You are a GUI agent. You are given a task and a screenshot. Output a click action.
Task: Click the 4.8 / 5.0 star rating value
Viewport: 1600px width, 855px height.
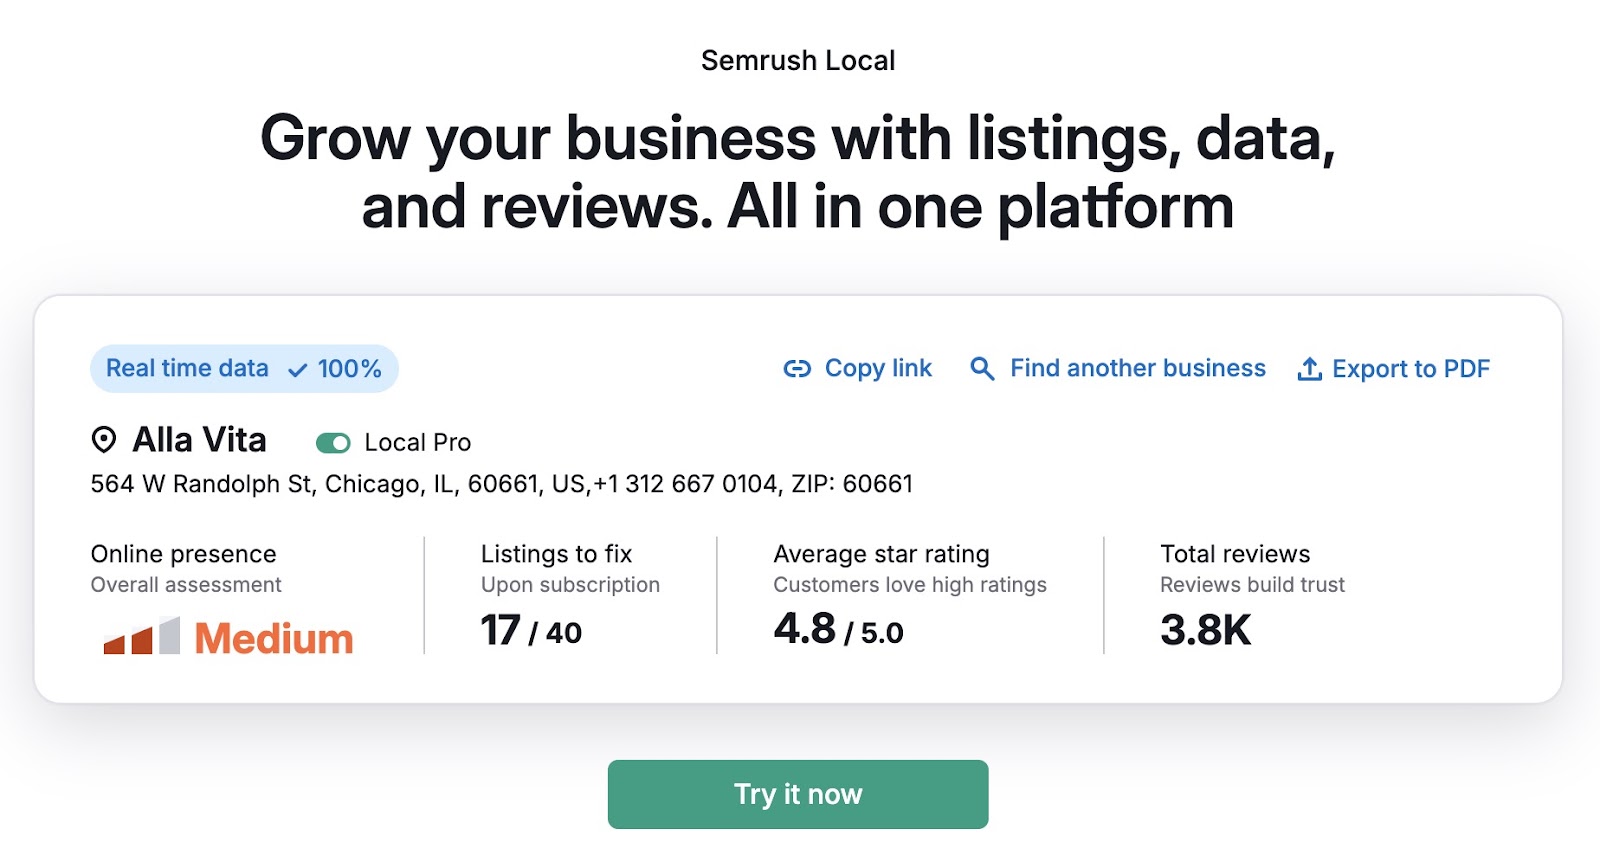click(x=837, y=632)
